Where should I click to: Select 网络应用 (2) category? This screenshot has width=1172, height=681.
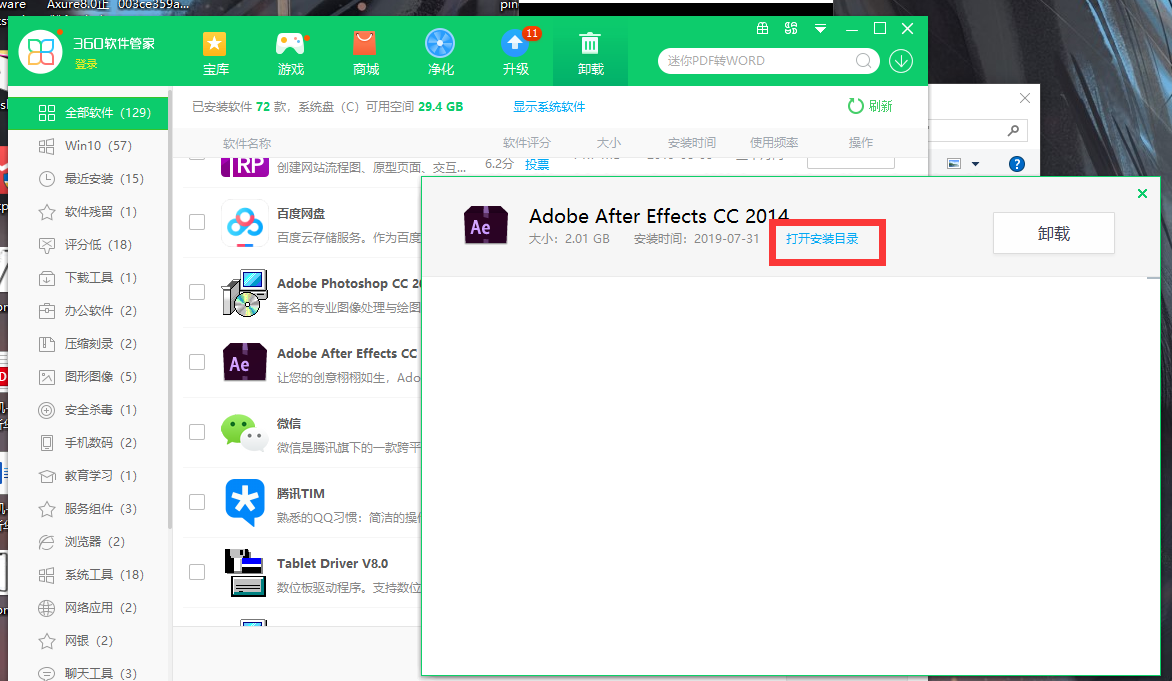88,608
